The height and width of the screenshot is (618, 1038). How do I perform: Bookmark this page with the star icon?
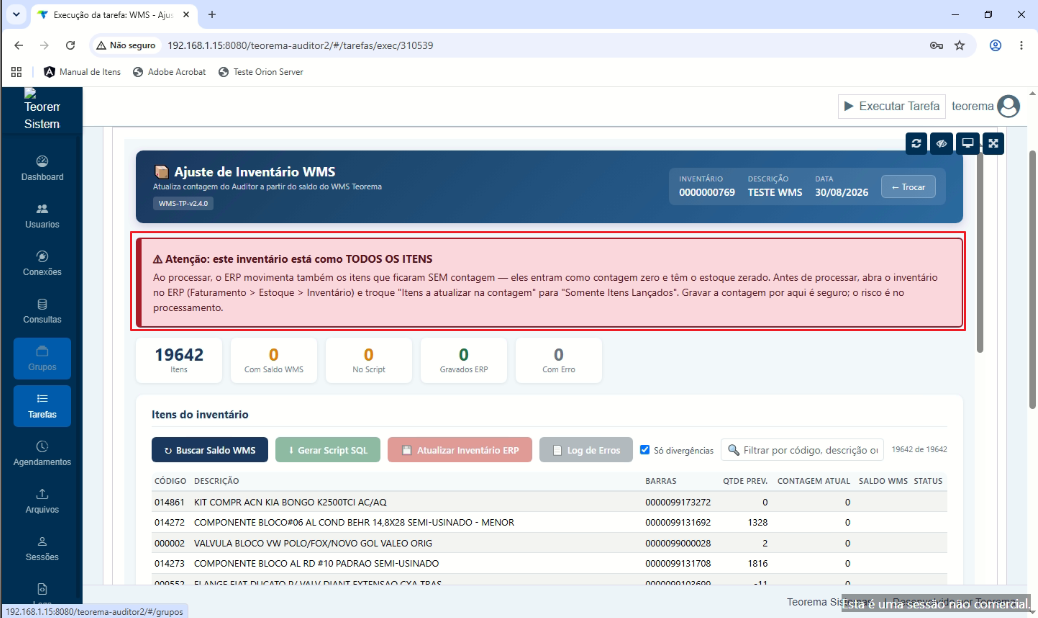[x=959, y=46]
